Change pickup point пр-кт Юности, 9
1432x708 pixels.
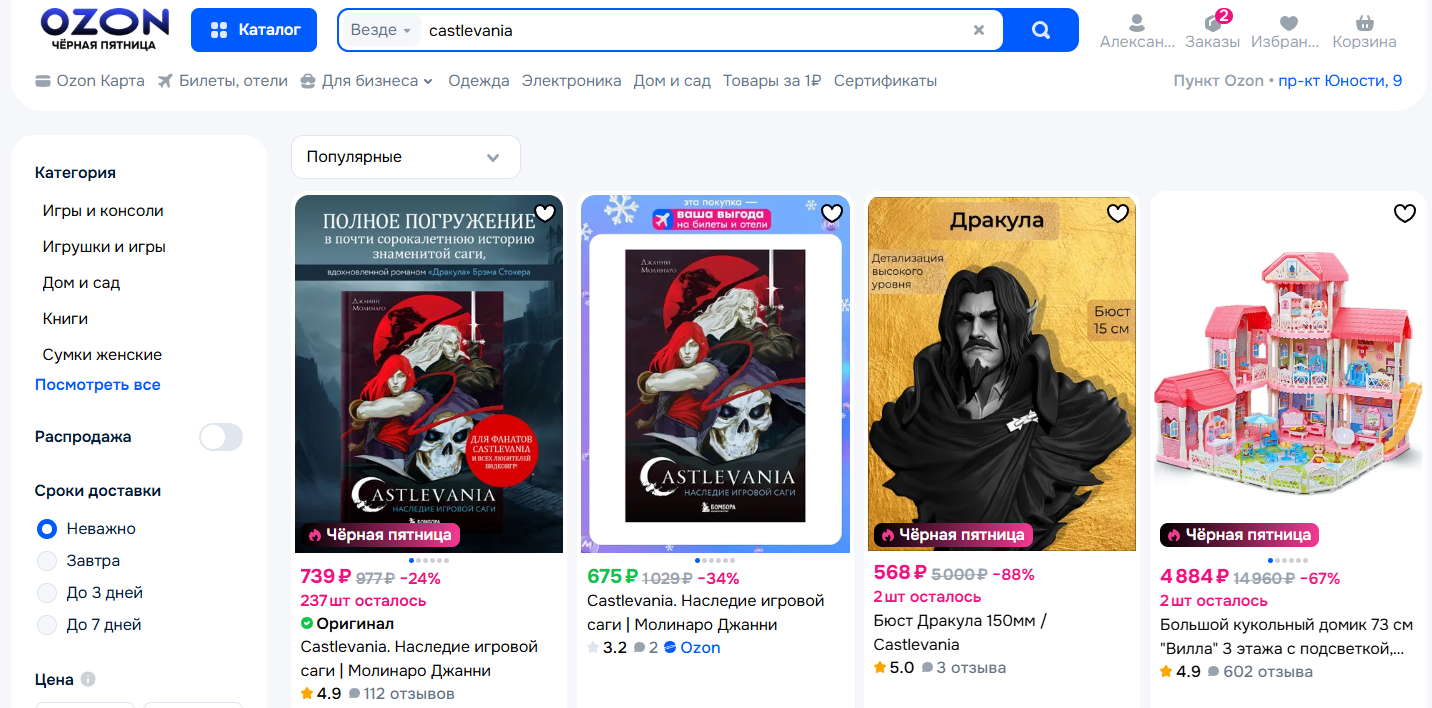[1340, 81]
